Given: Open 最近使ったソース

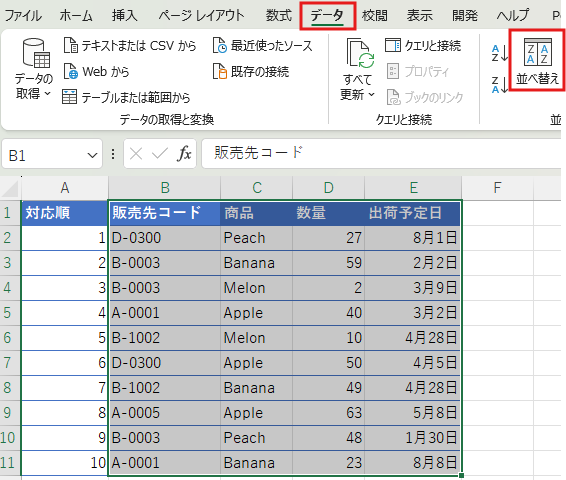Looking at the screenshot, I should (262, 46).
